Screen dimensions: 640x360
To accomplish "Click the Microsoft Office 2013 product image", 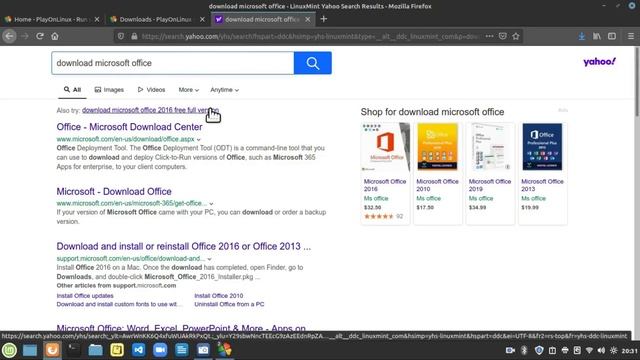I will pyautogui.click(x=542, y=147).
